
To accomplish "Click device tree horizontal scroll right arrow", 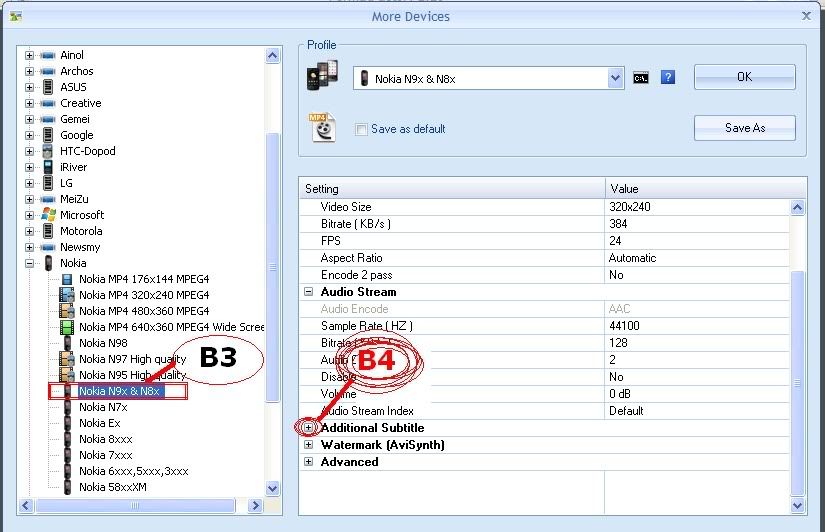I will (255, 506).
